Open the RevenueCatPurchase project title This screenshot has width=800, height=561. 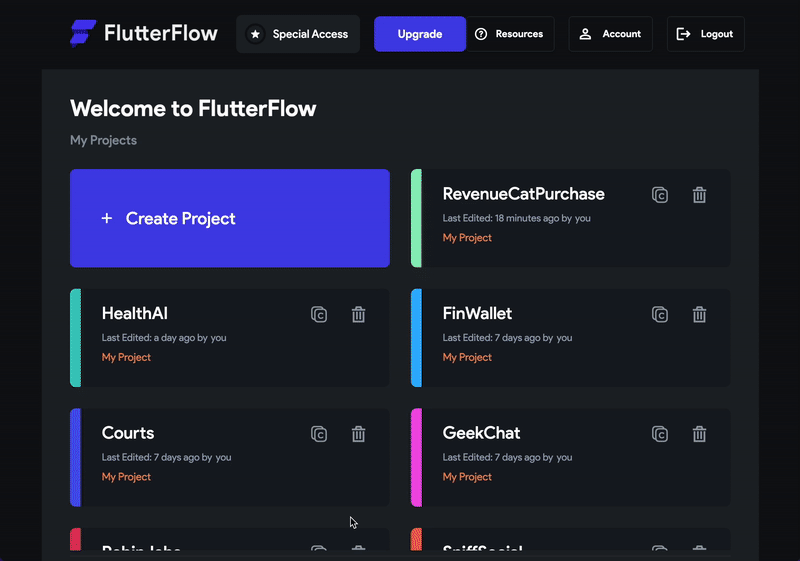(x=523, y=194)
